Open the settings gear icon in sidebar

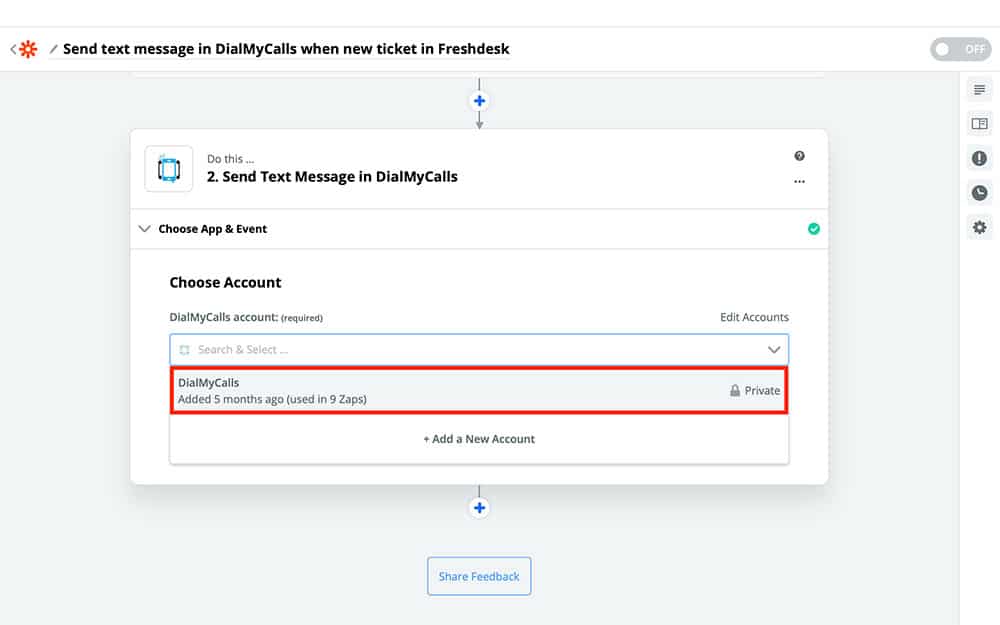tap(979, 228)
